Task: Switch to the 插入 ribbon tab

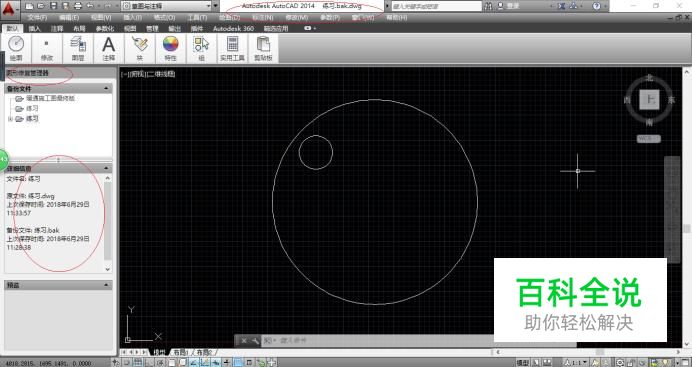Action: [34, 28]
